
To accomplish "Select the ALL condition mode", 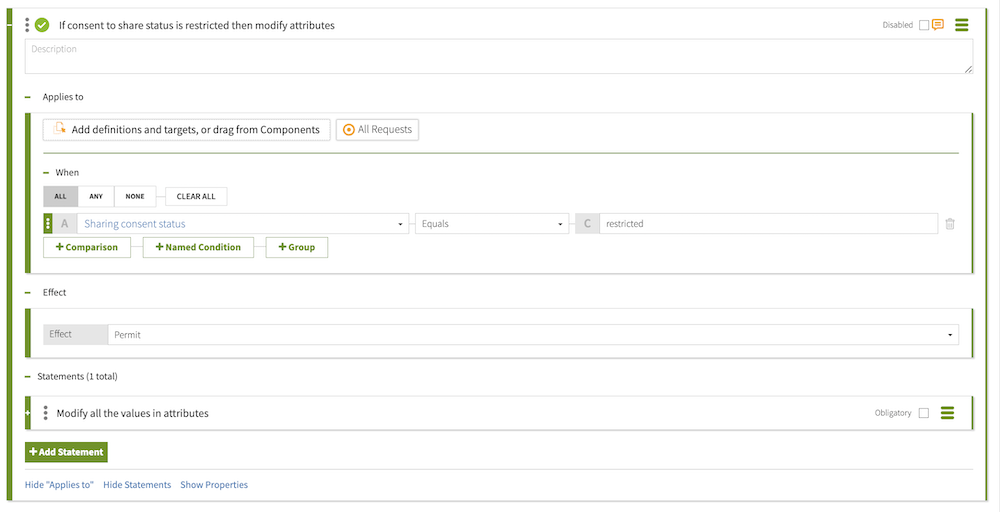I will pos(61,196).
